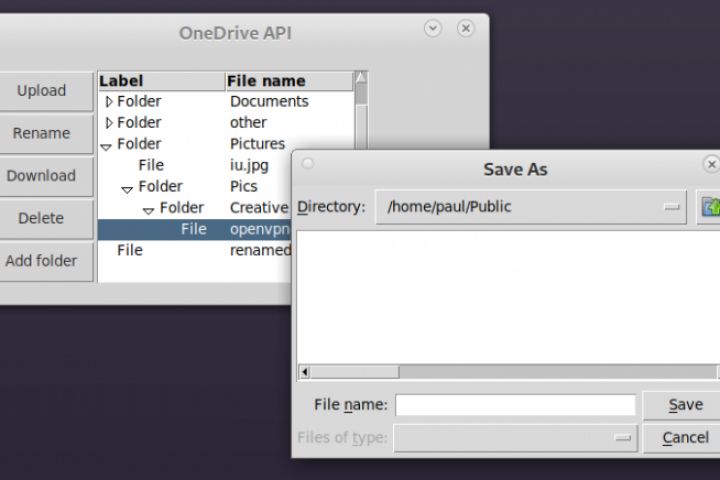Click the file list scroll left arrow
The width and height of the screenshot is (720, 480).
(304, 372)
